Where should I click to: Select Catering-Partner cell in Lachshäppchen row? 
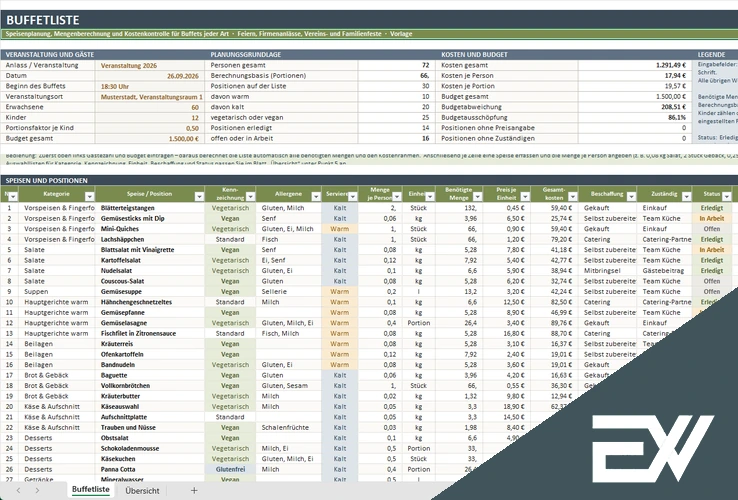(x=664, y=239)
